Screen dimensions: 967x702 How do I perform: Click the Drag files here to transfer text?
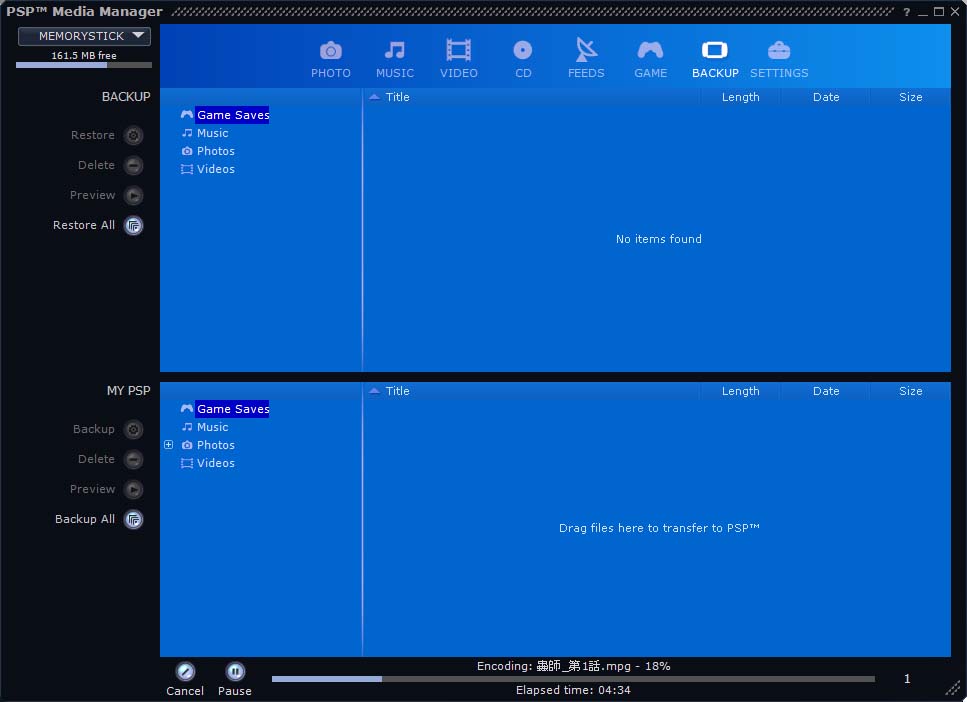[659, 528]
